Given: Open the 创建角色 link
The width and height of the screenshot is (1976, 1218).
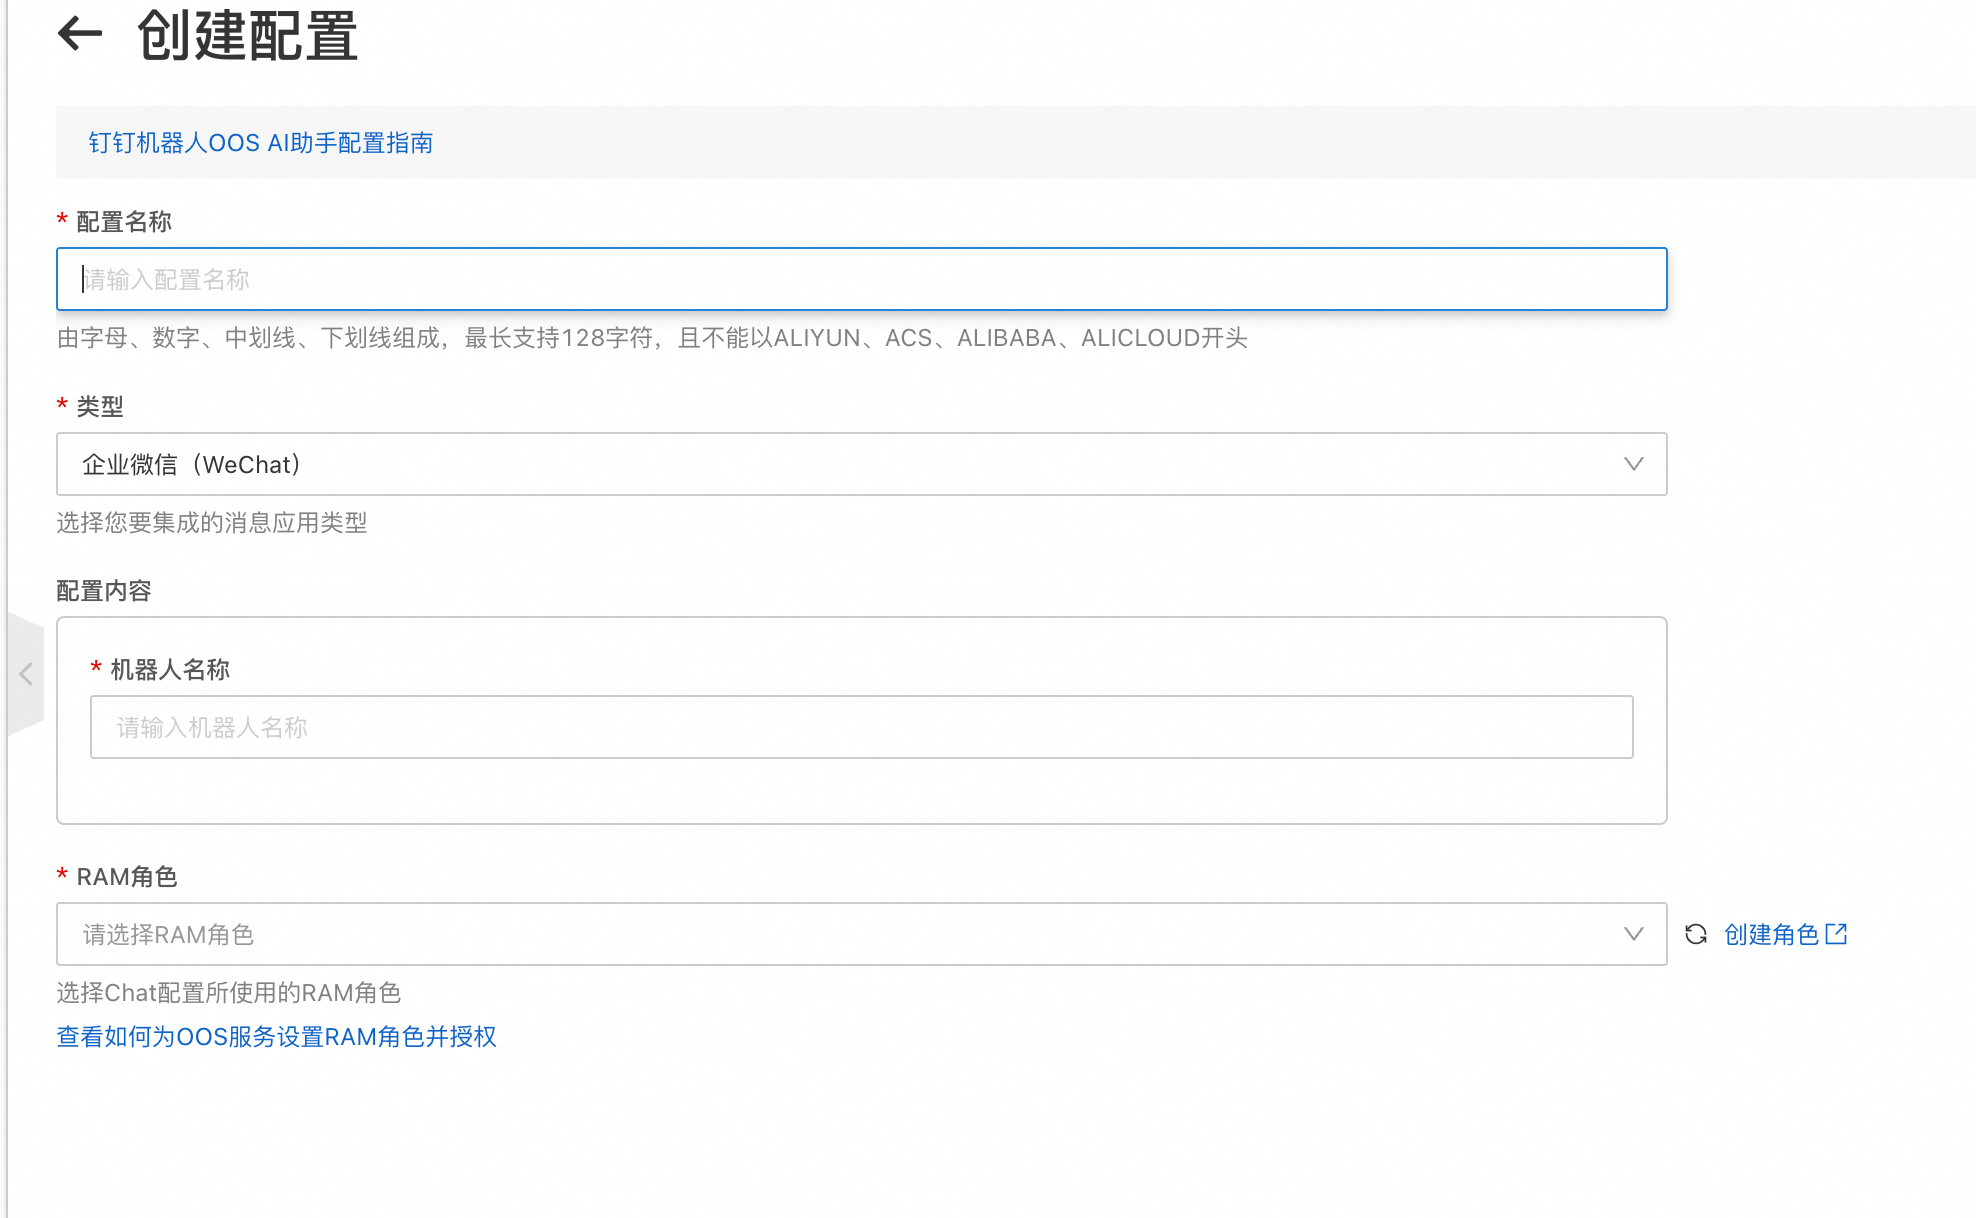Looking at the screenshot, I should [x=1785, y=934].
